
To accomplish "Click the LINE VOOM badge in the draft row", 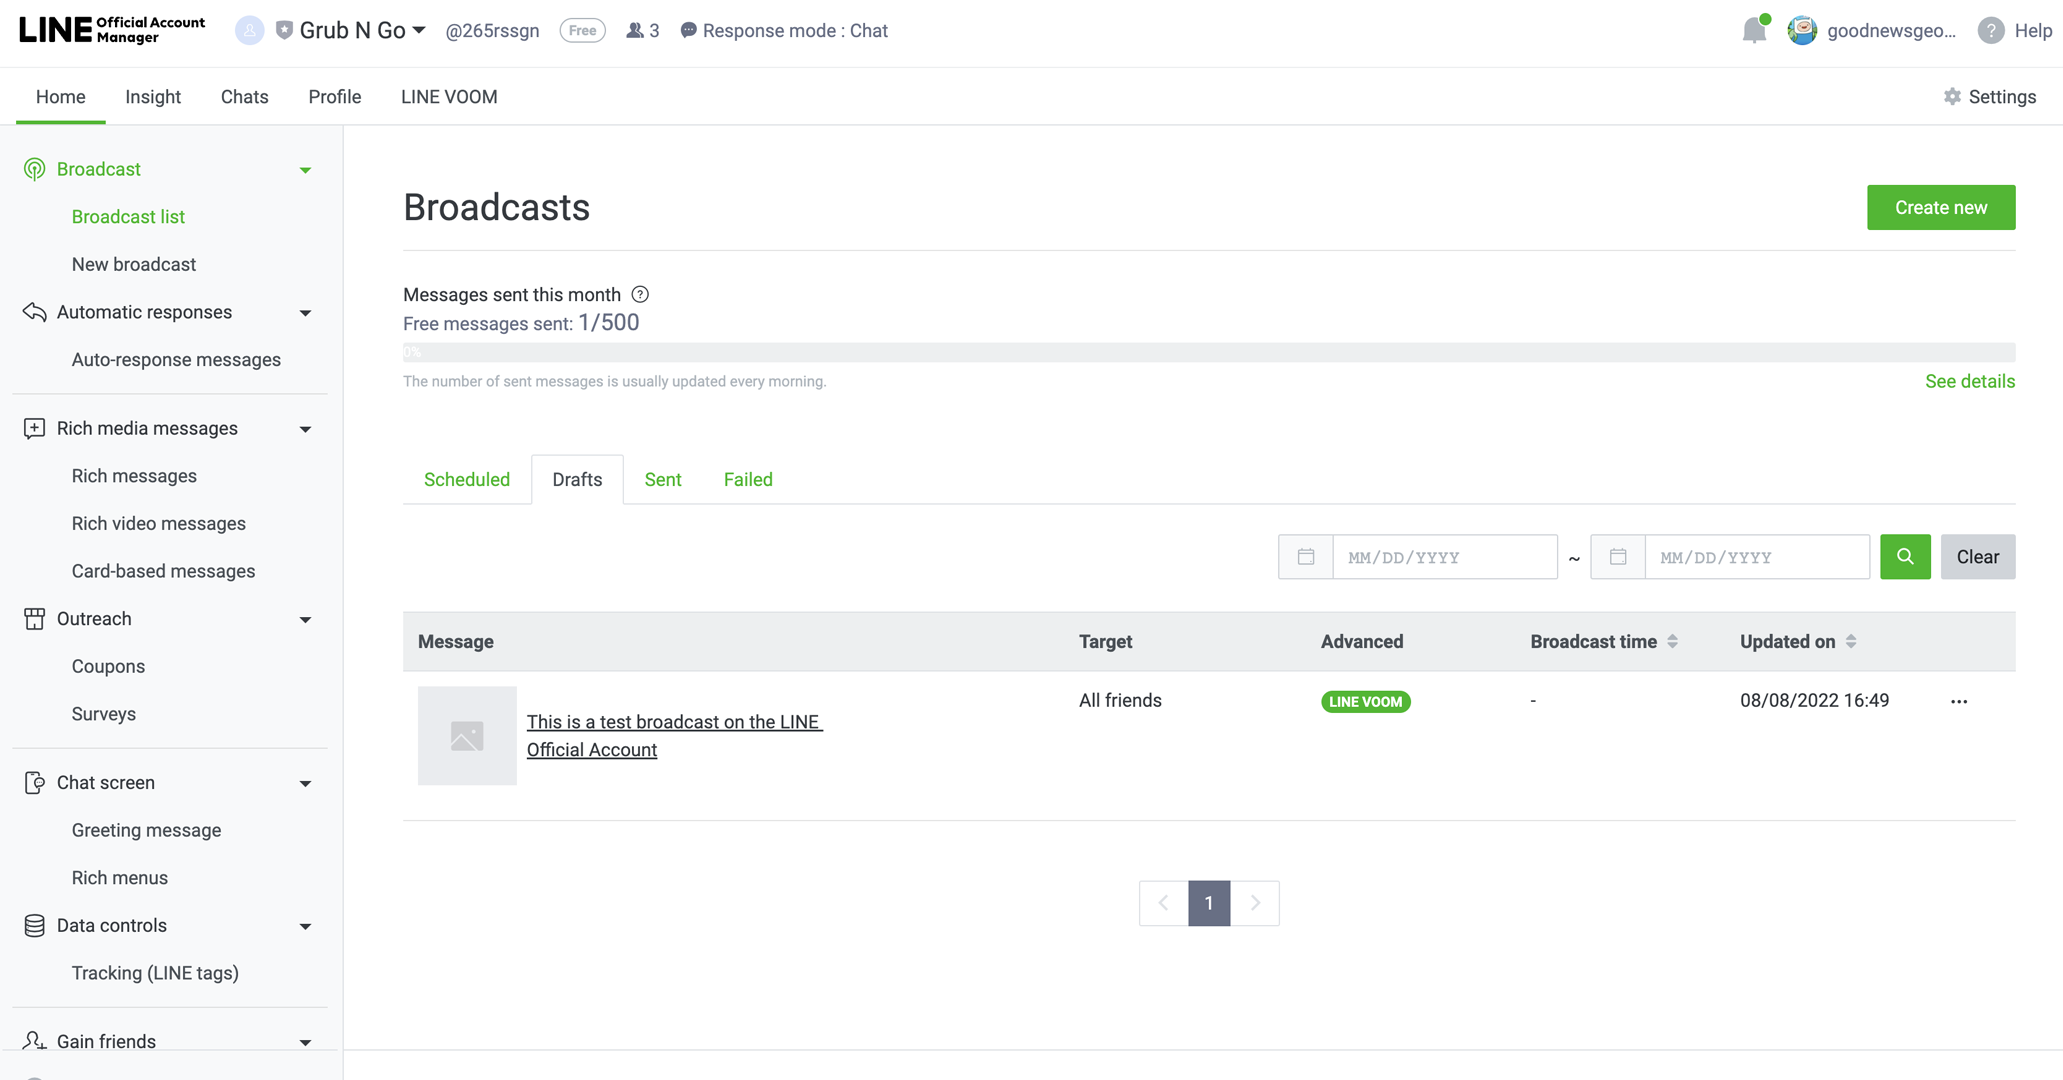I will coord(1365,702).
